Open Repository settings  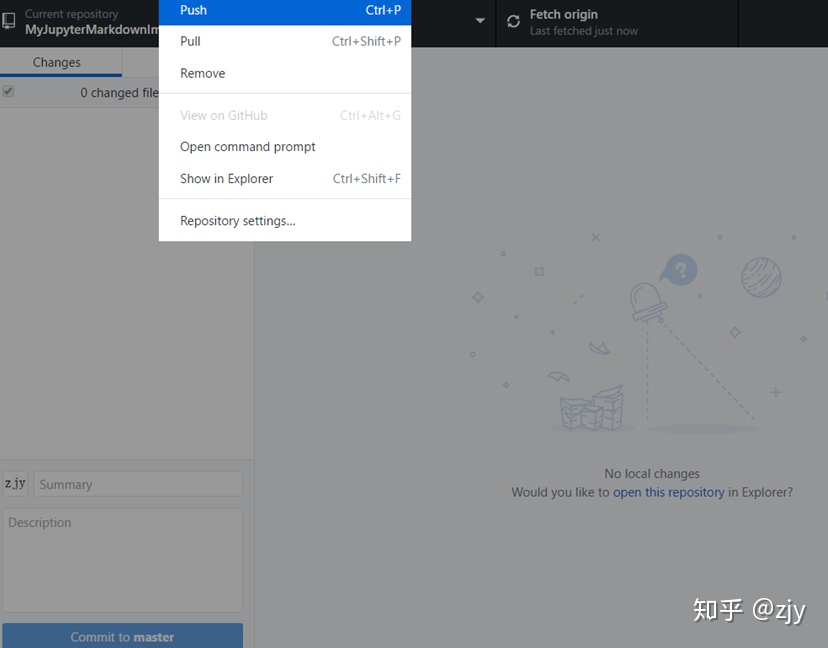tap(236, 218)
